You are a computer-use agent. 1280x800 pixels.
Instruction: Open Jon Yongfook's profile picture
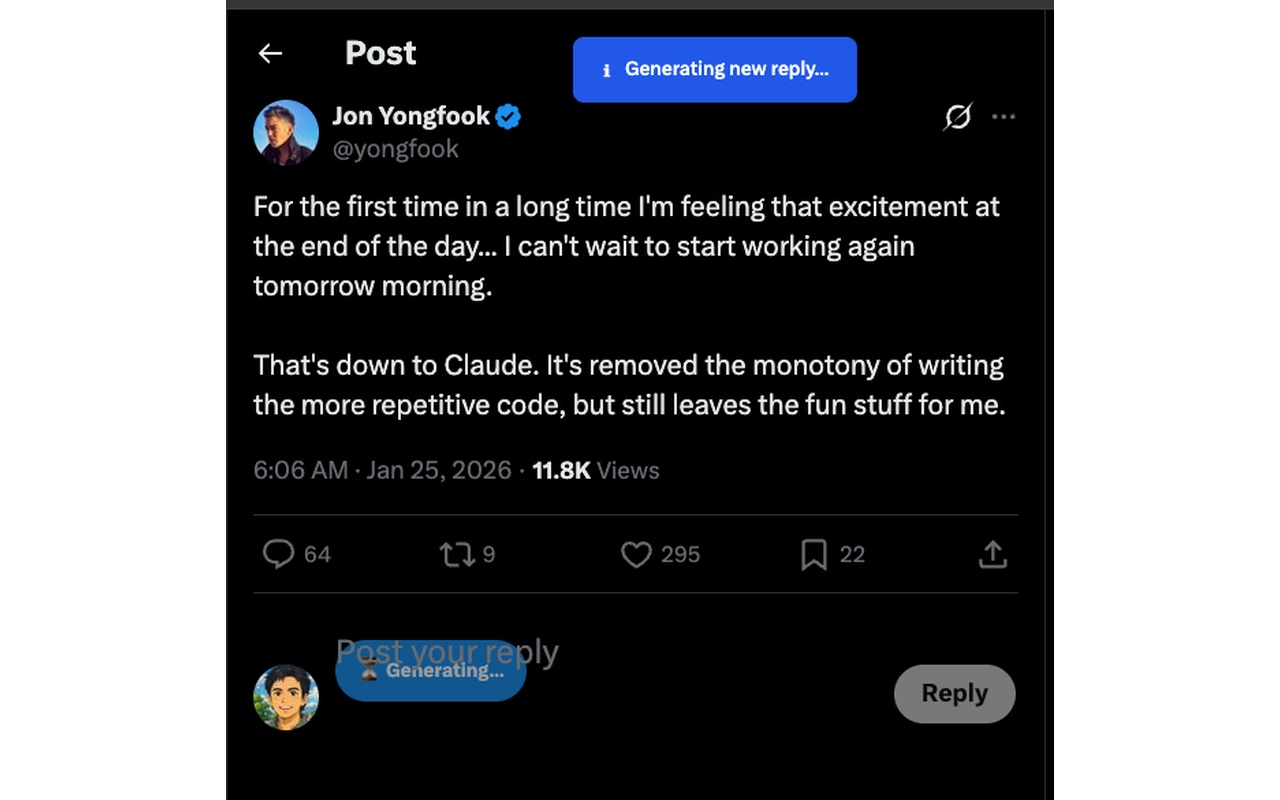click(x=285, y=132)
